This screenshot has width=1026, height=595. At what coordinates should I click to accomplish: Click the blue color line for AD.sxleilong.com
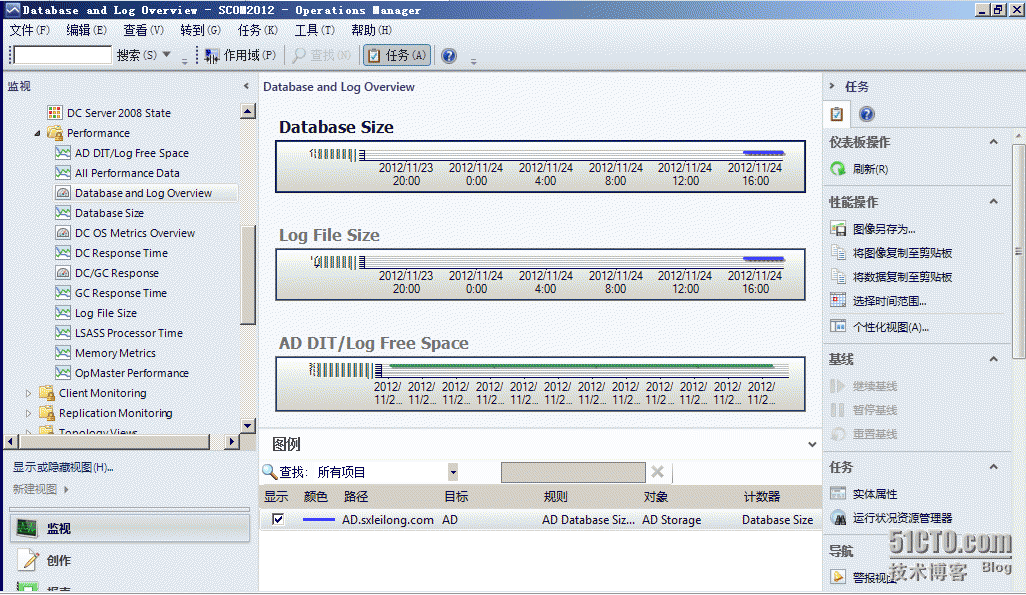(x=319, y=520)
